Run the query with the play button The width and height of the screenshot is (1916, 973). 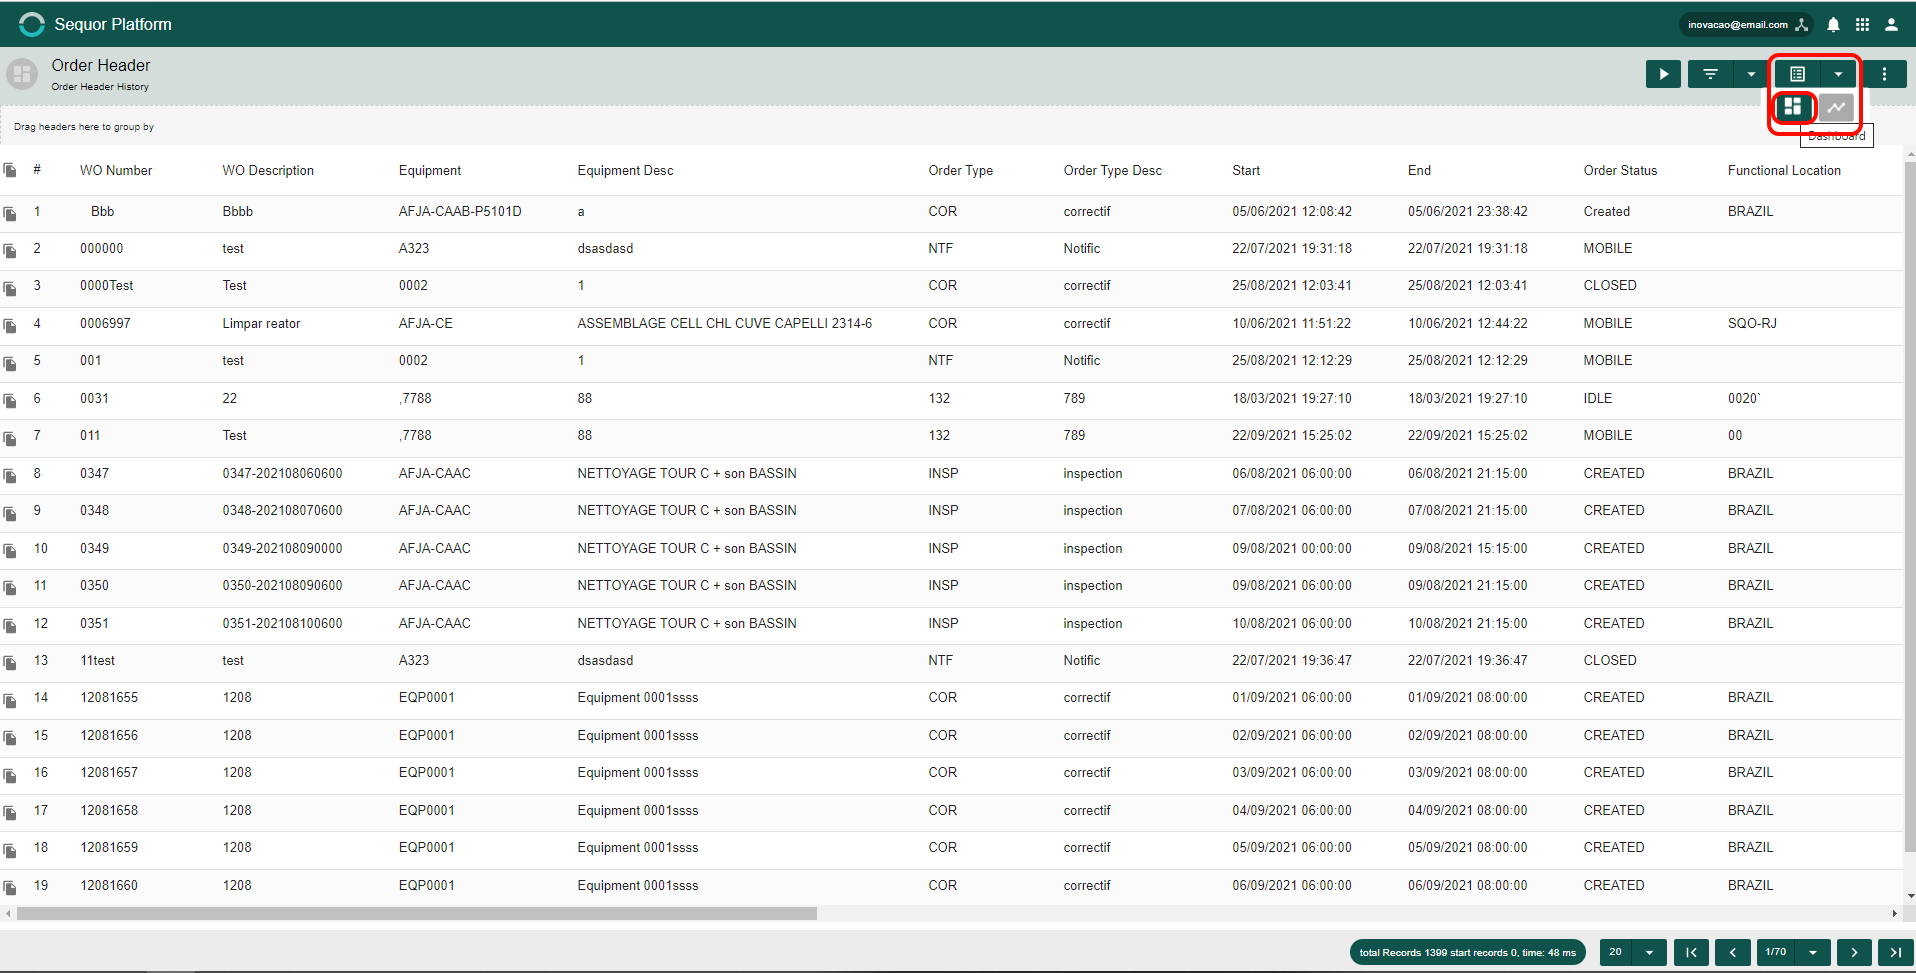point(1663,74)
